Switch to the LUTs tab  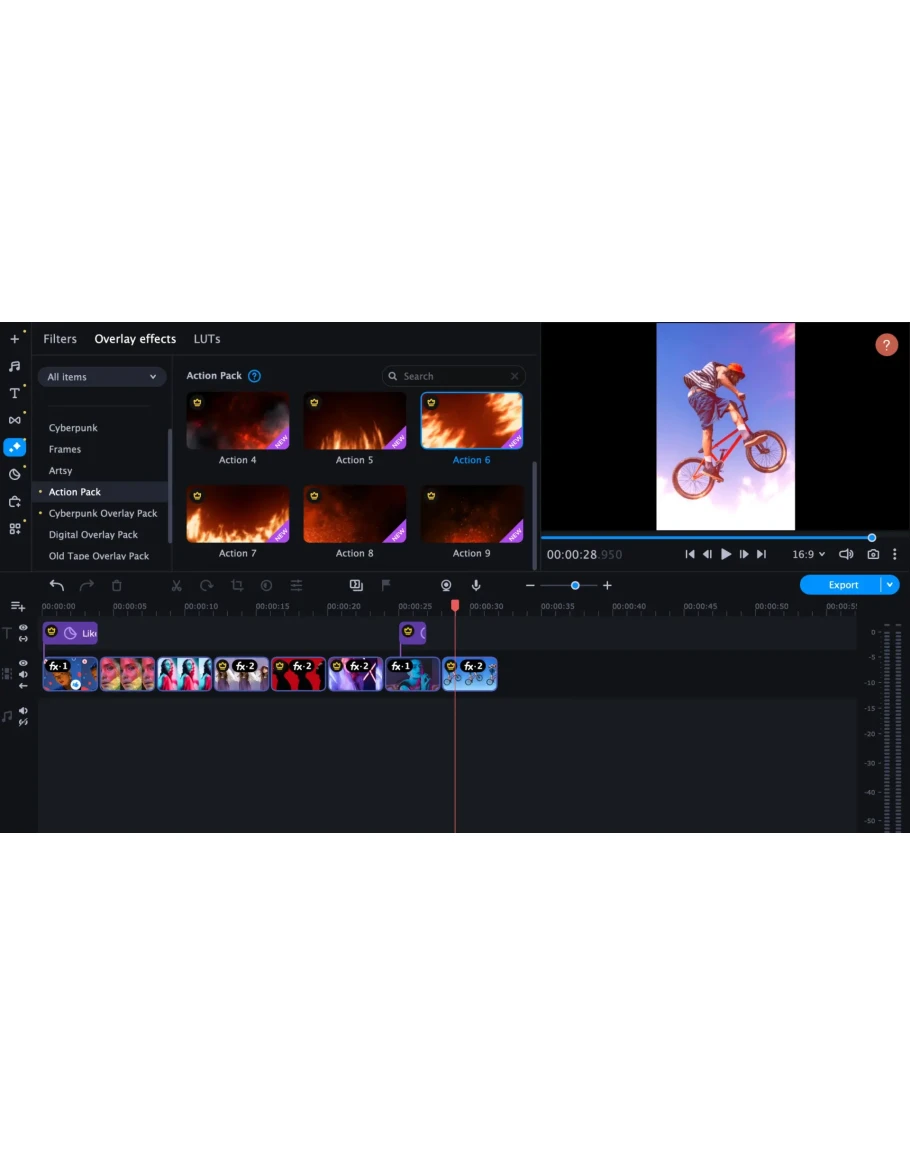207,339
